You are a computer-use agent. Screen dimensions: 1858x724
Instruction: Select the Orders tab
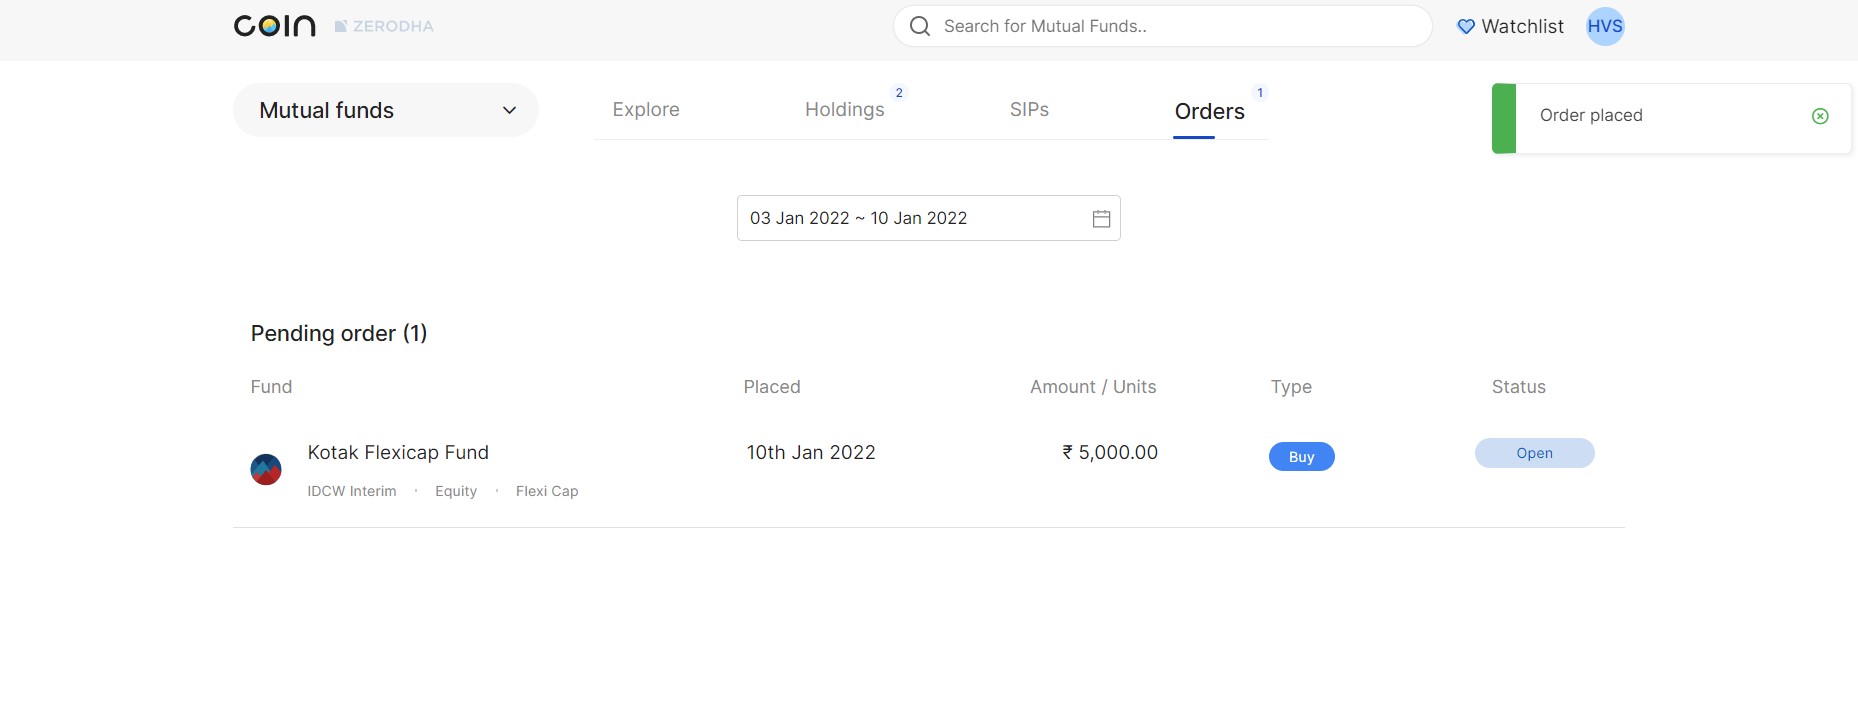click(x=1209, y=111)
